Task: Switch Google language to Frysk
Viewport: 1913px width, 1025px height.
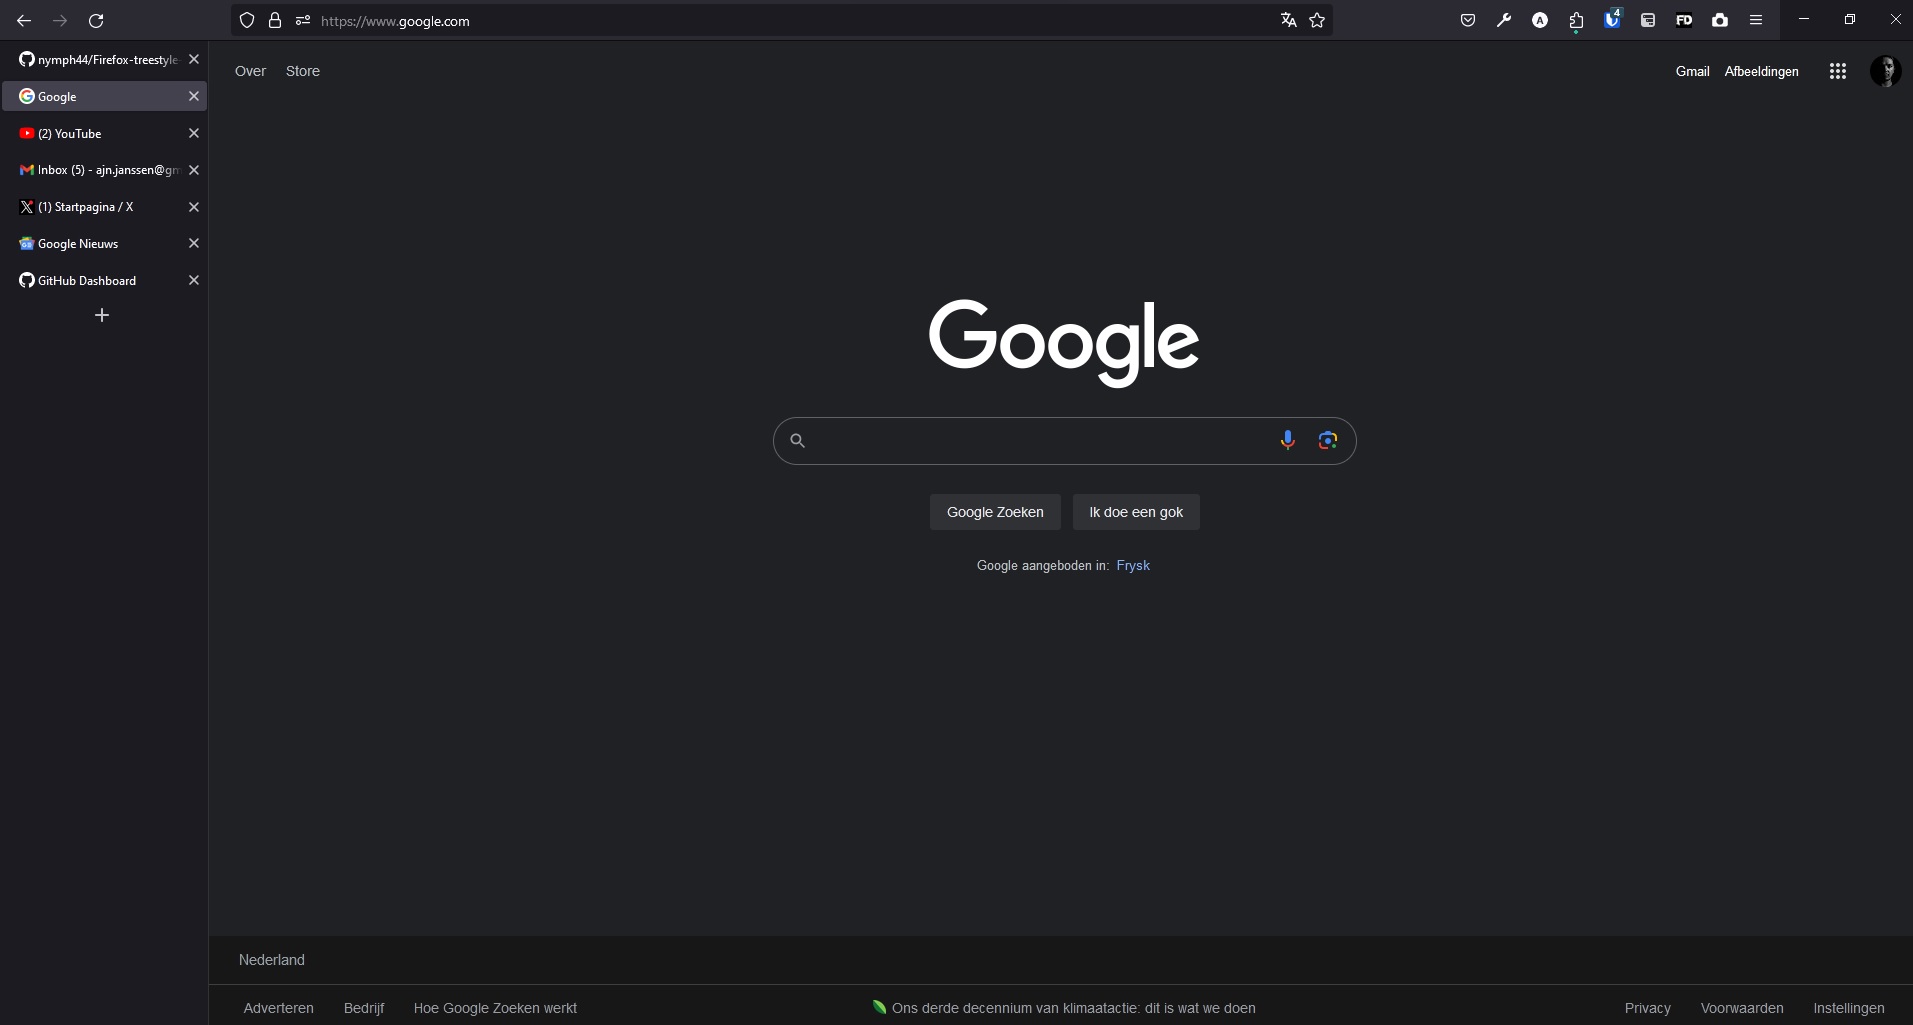Action: pos(1133,565)
